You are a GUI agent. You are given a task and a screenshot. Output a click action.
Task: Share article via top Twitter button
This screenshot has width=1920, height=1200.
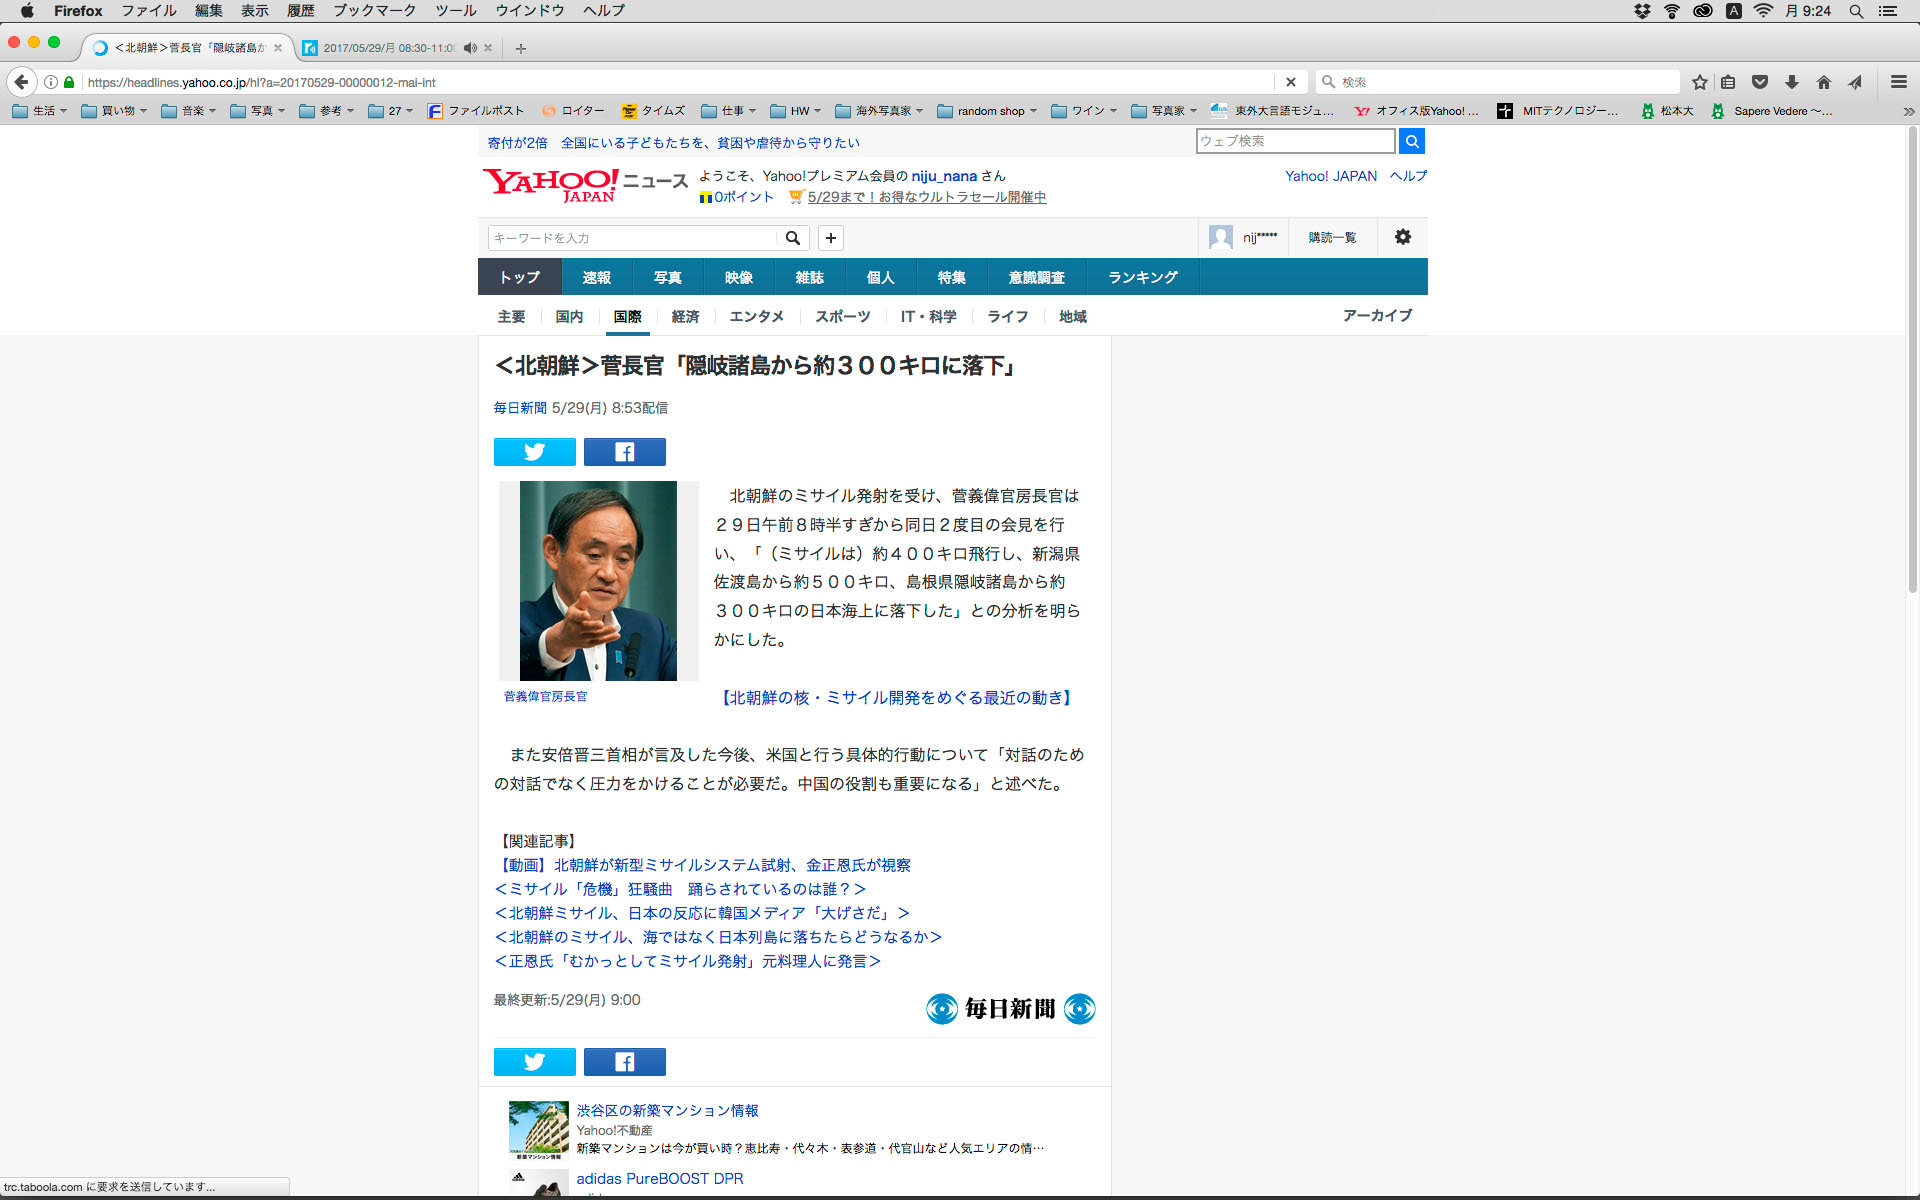tap(534, 452)
